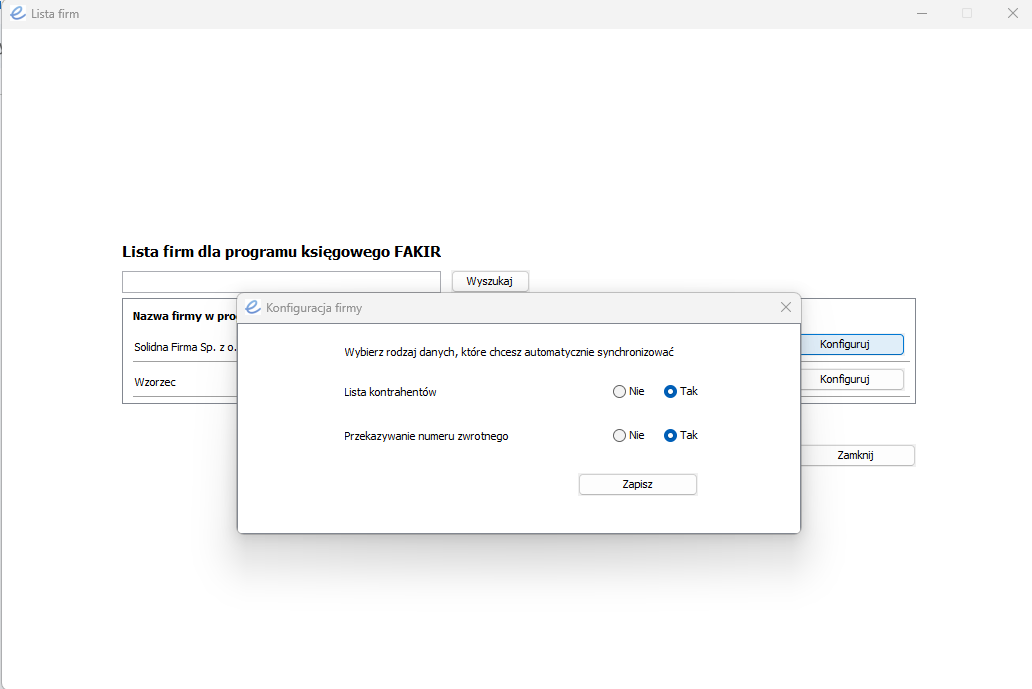Click the Zamknij button
Screen dimensions: 1032x689
click(857, 455)
